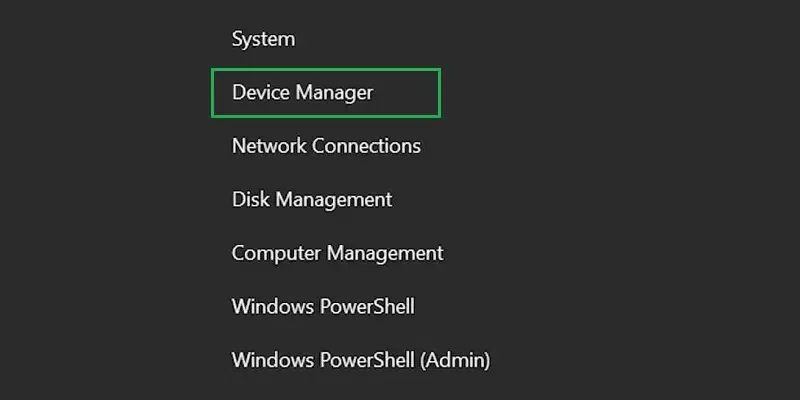The height and width of the screenshot is (400, 800).
Task: Select Network Connections below Device Manager
Action: click(326, 146)
